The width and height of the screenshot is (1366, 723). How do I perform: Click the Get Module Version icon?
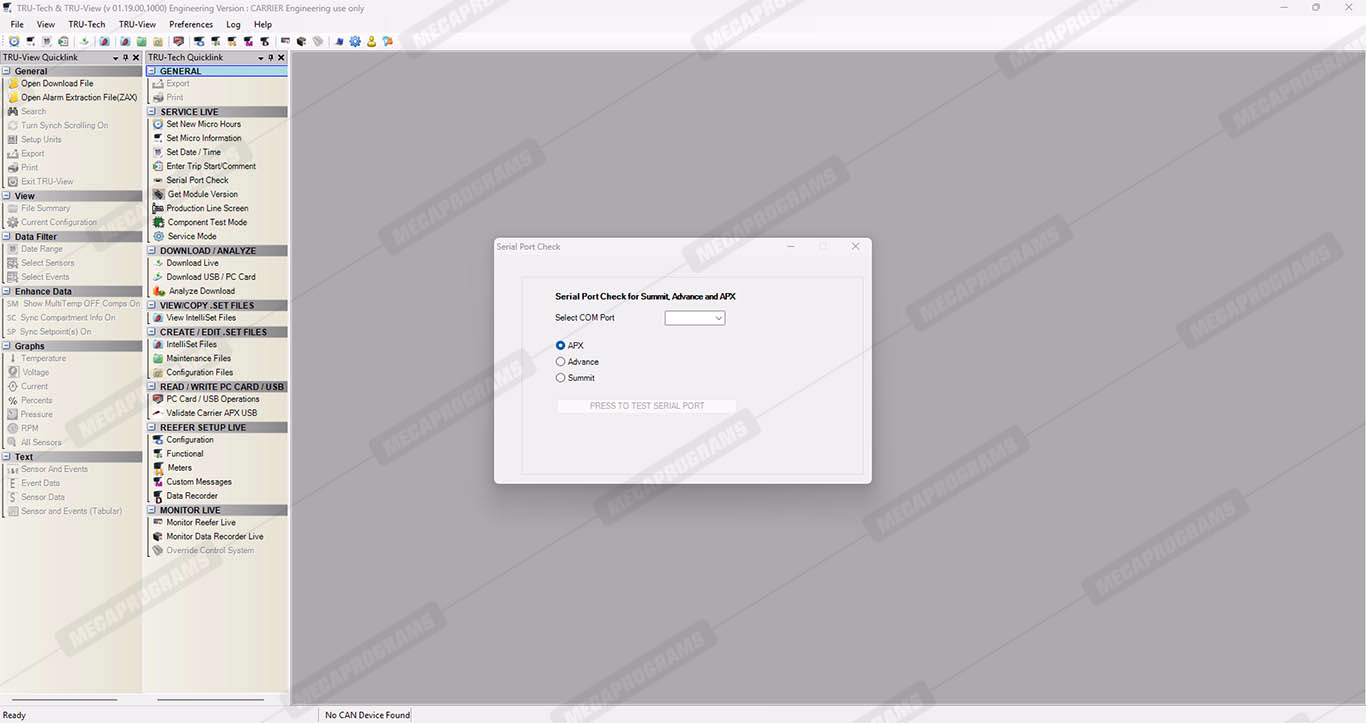coord(158,195)
